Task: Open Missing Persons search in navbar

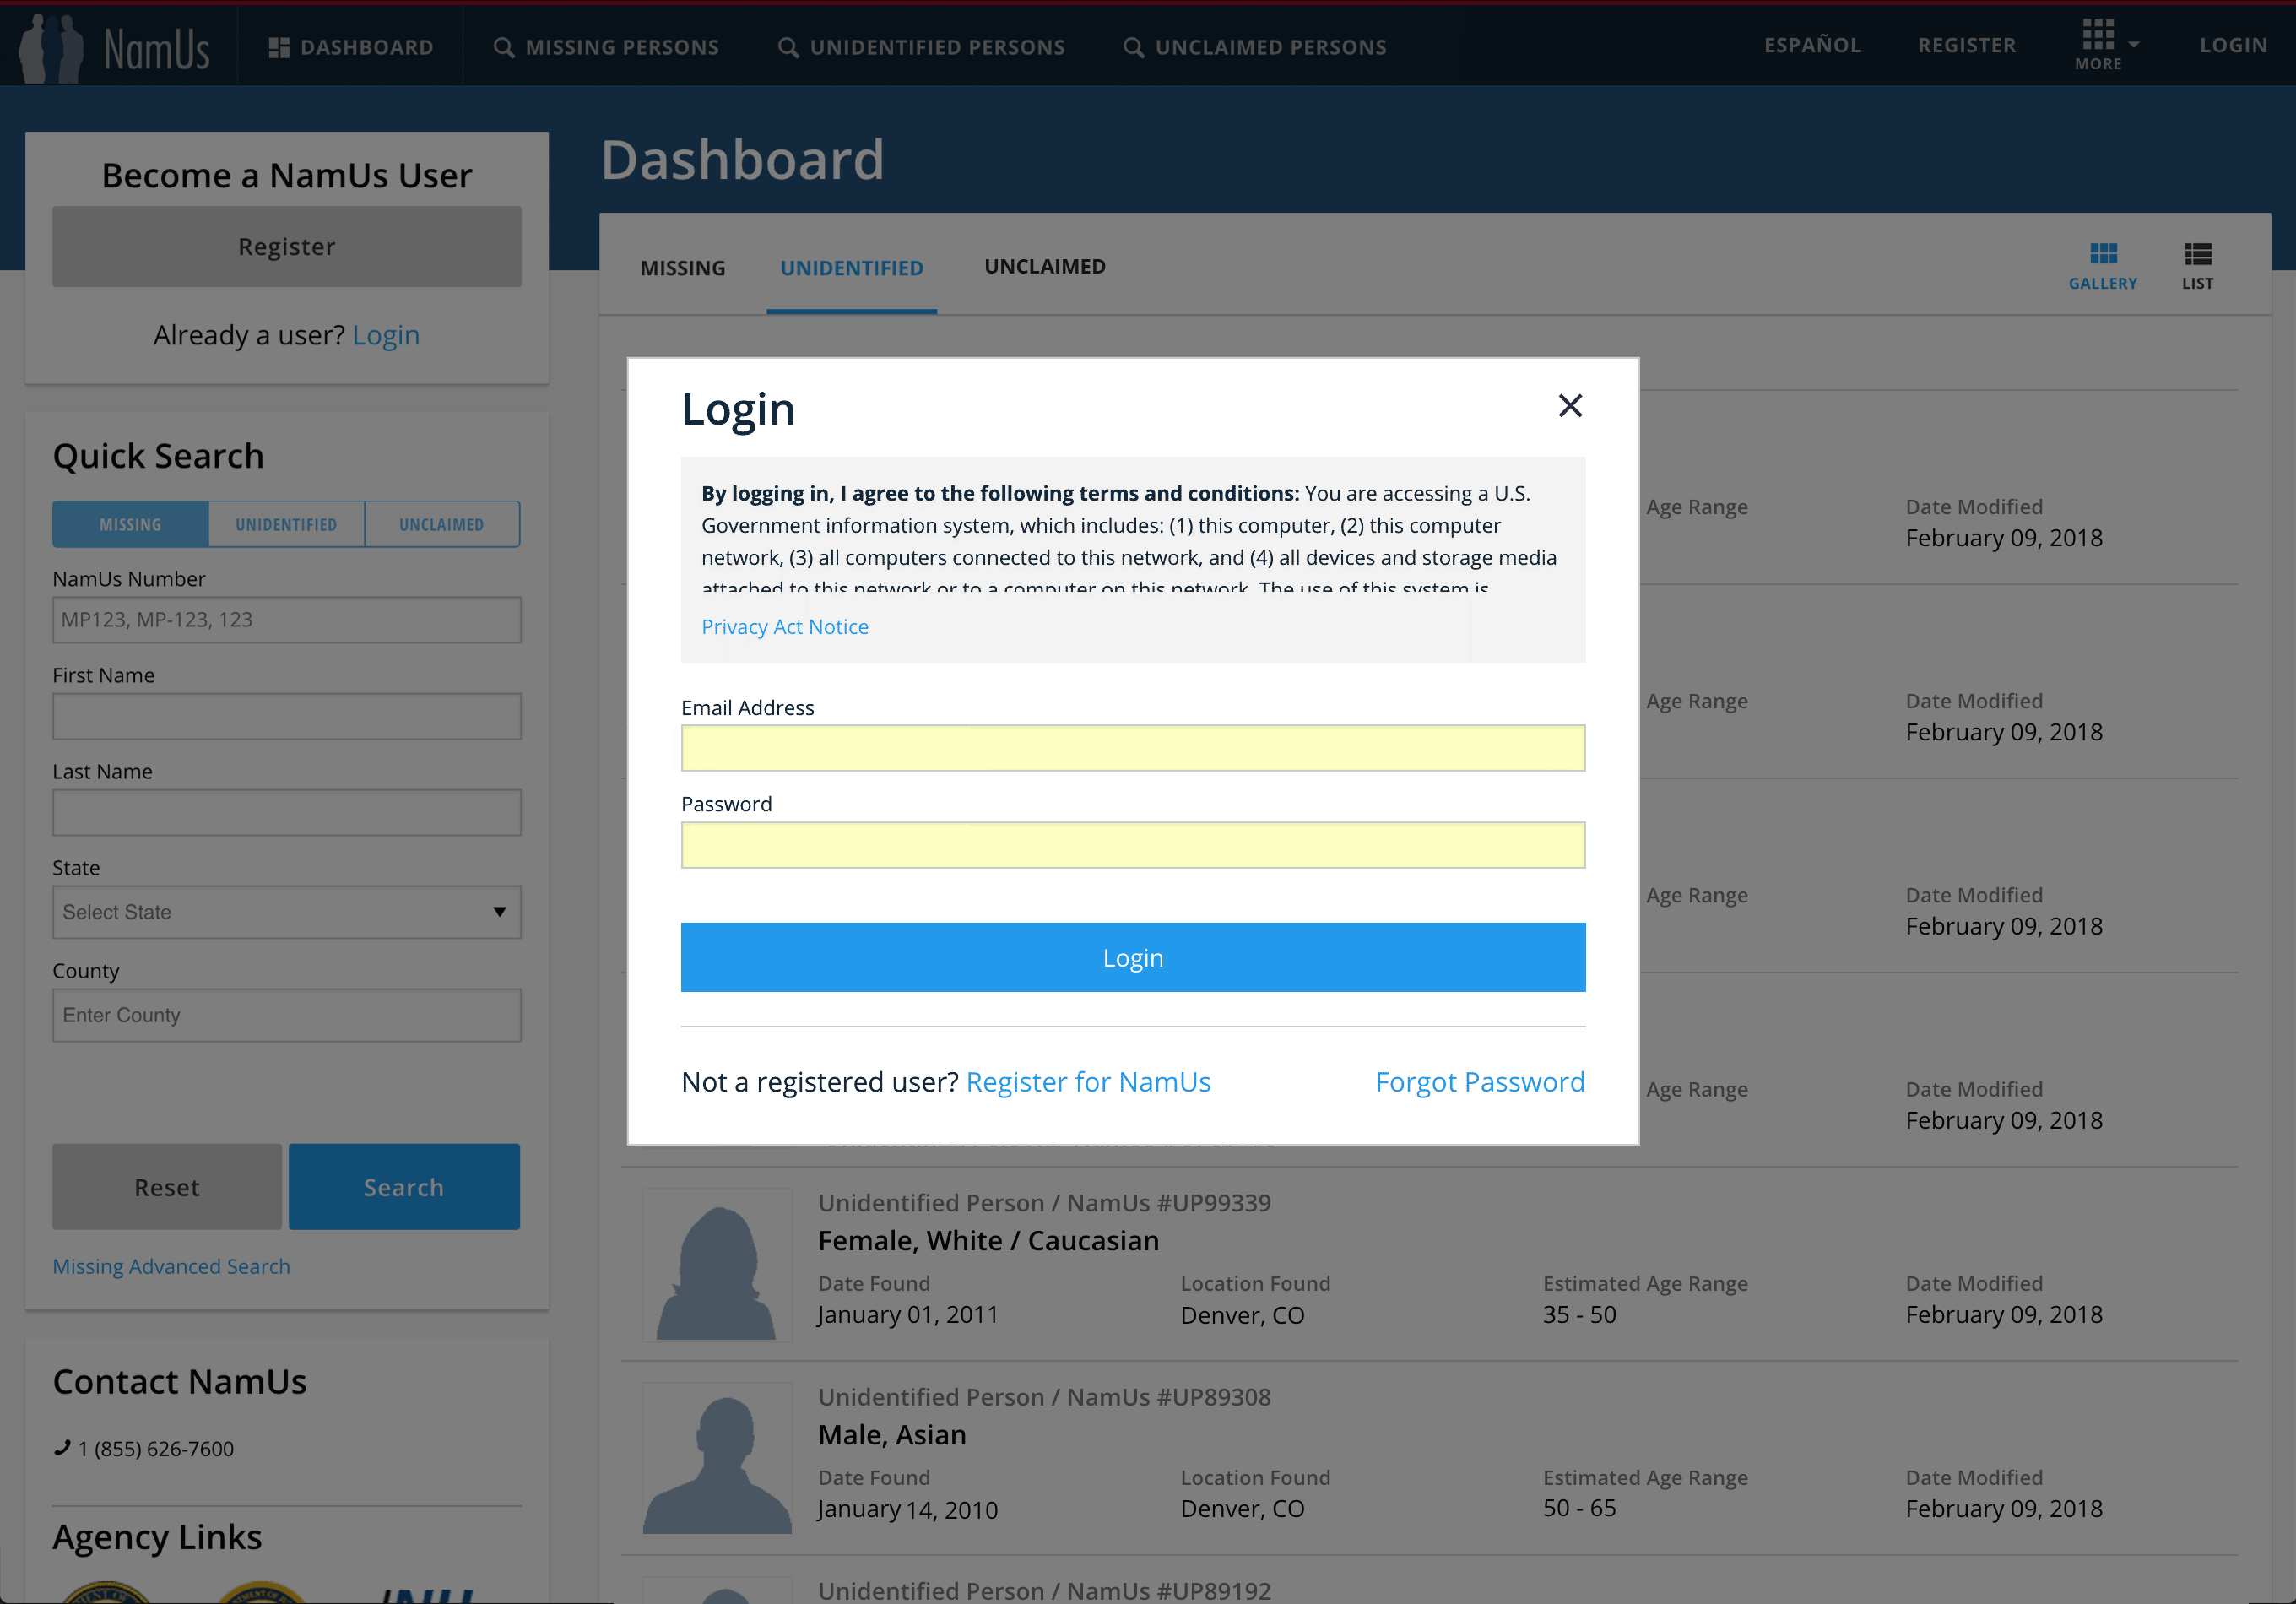Action: coord(606,47)
